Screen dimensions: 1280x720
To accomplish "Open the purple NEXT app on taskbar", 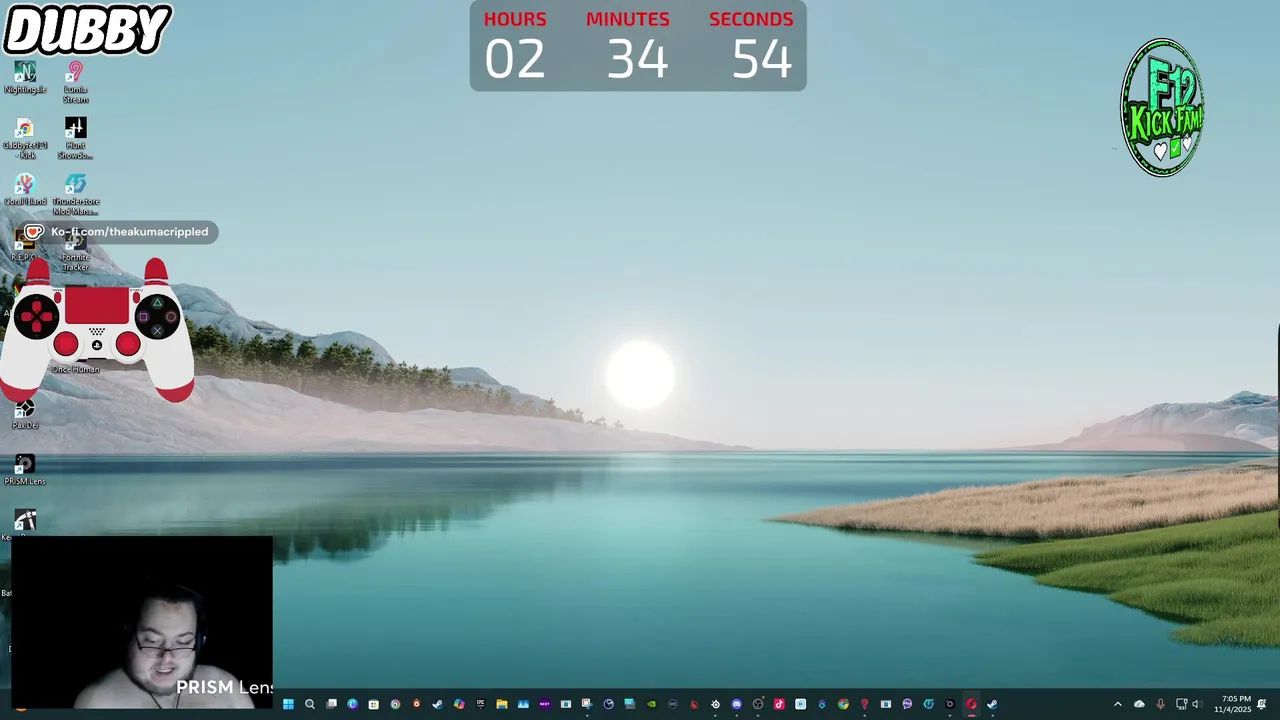I will point(545,704).
